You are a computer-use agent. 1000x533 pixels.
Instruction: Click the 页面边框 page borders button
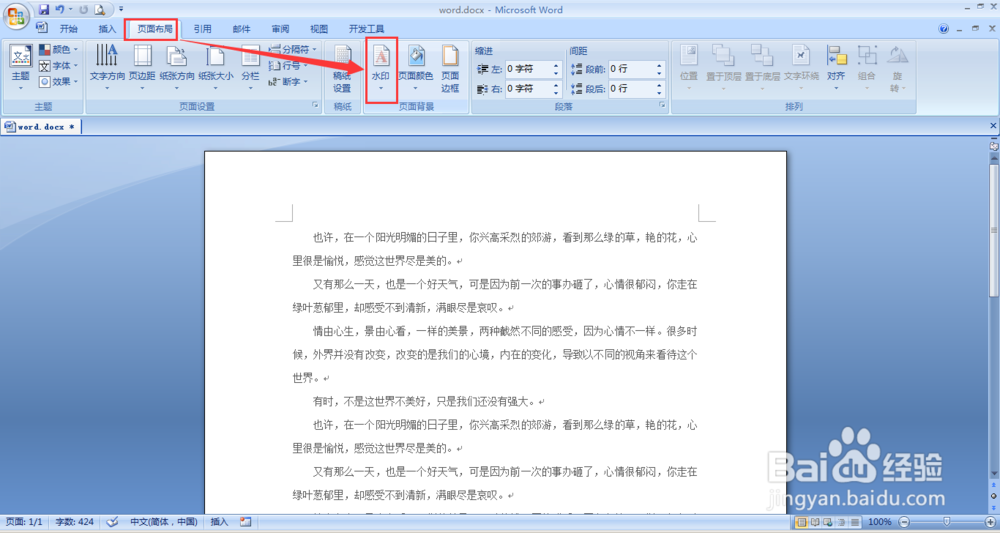click(450, 69)
